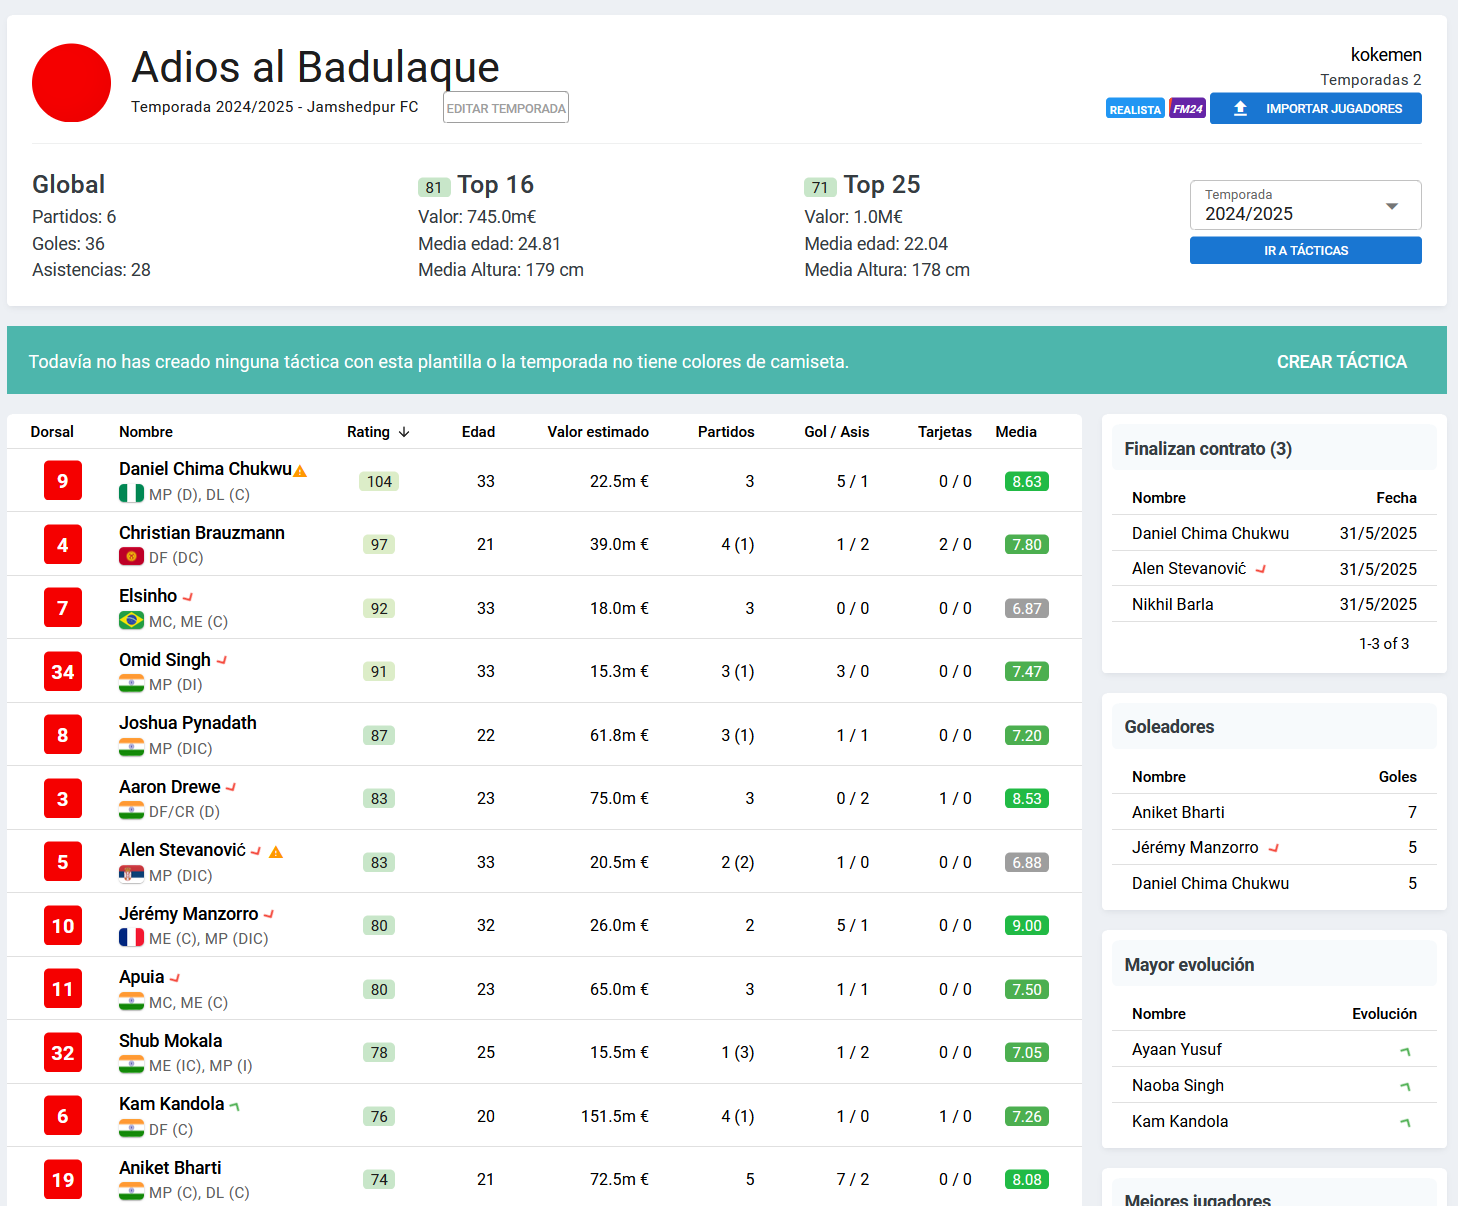This screenshot has width=1458, height=1206.
Task: Click warning triangle next to Daniel Chima Chukwu
Action: [300, 471]
